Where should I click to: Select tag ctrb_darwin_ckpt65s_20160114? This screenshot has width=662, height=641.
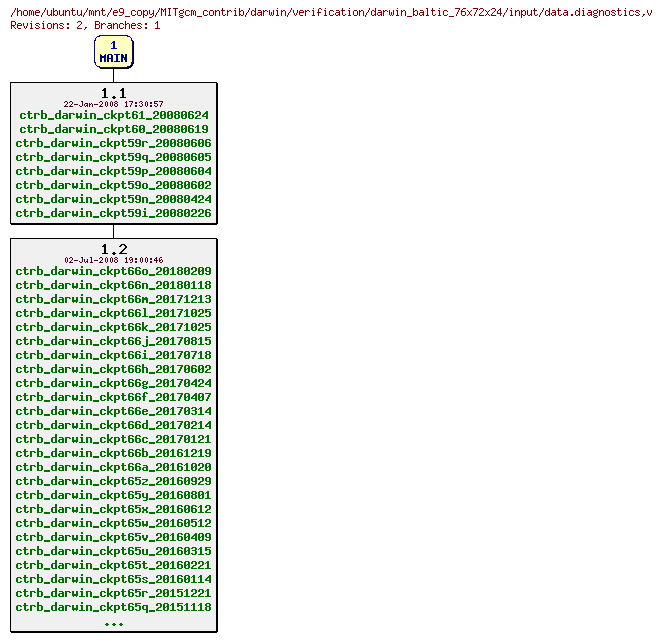pyautogui.click(x=114, y=578)
